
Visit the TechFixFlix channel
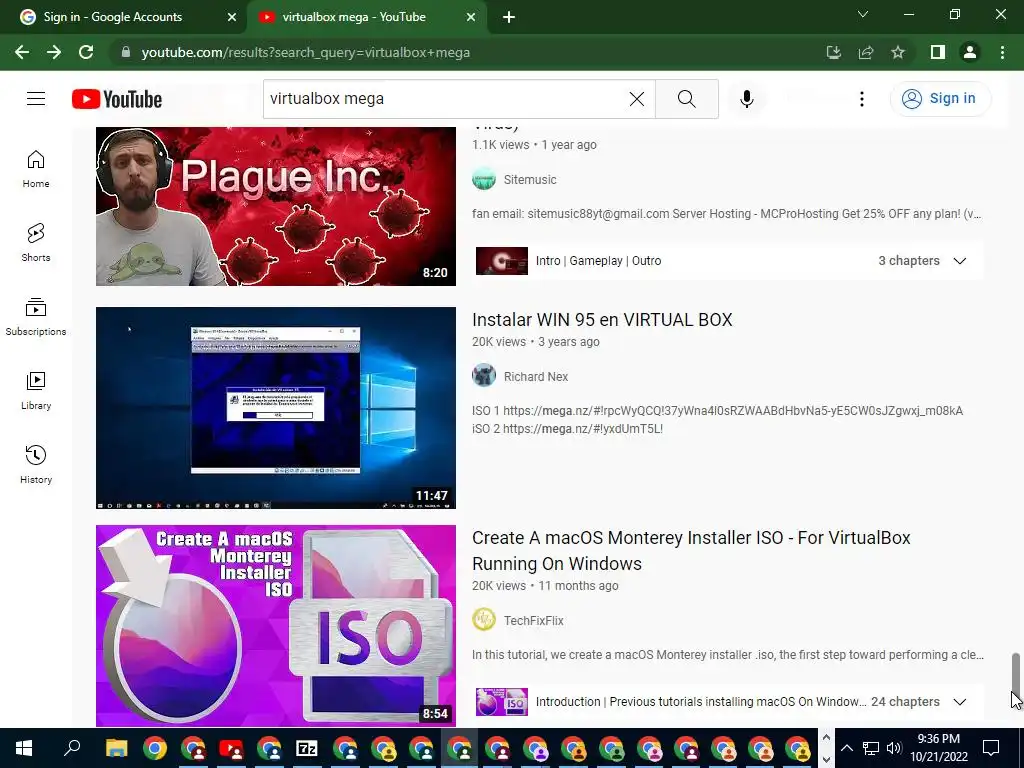click(534, 620)
